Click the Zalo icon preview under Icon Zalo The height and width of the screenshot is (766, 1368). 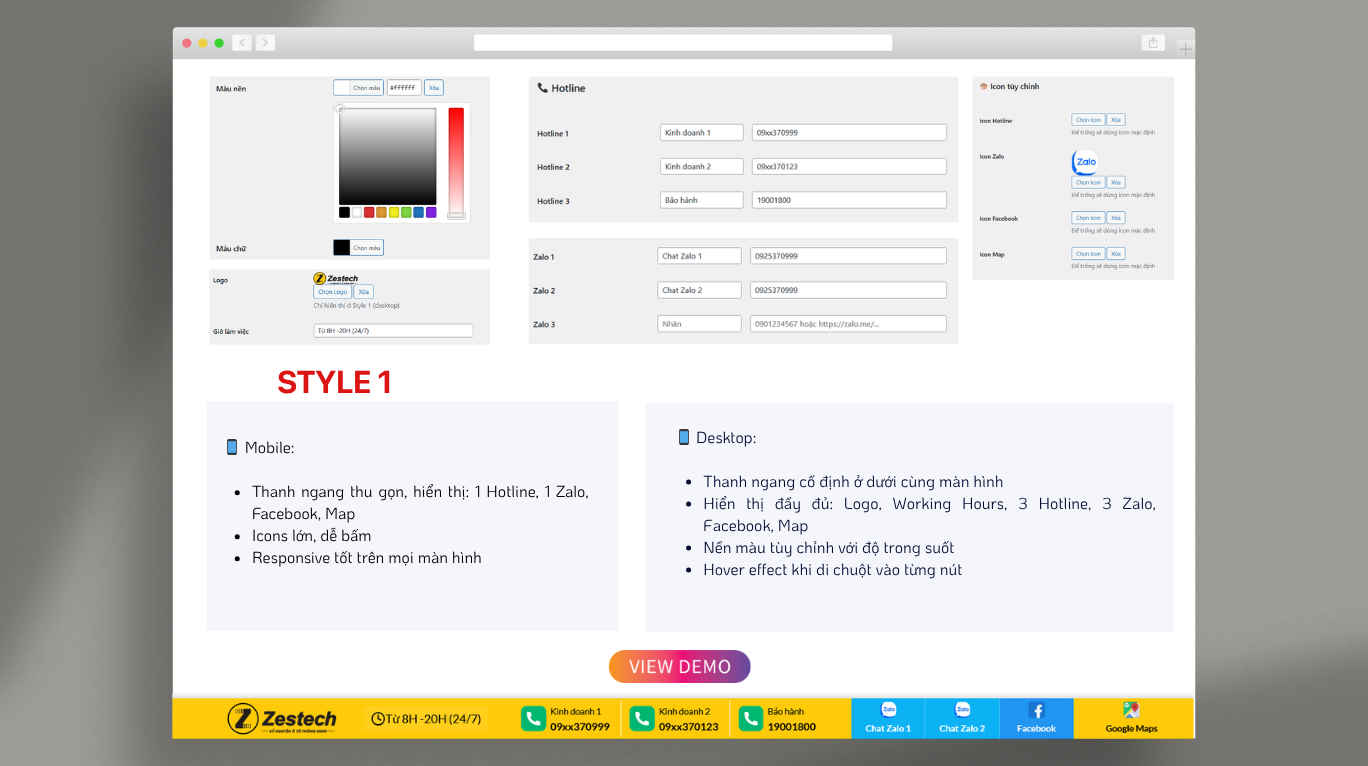1085,161
